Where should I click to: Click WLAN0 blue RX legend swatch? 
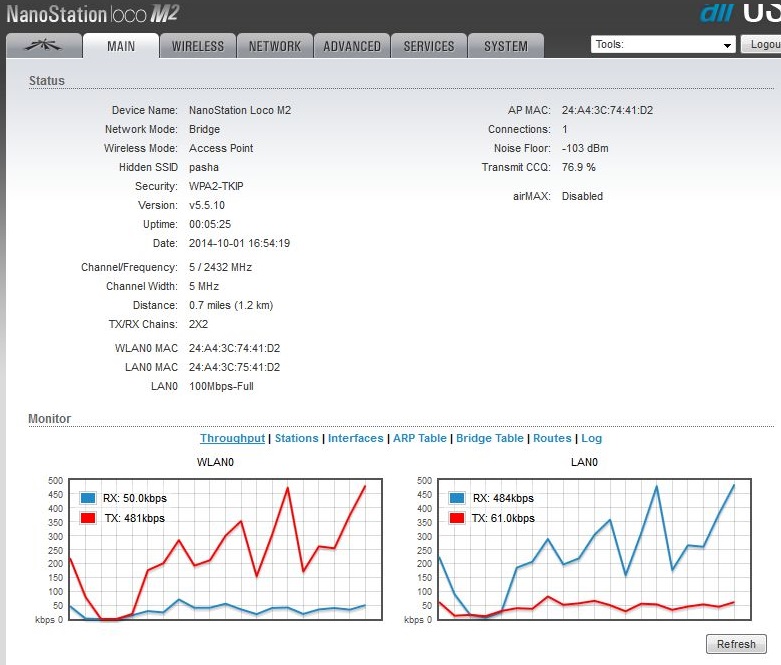click(x=88, y=498)
